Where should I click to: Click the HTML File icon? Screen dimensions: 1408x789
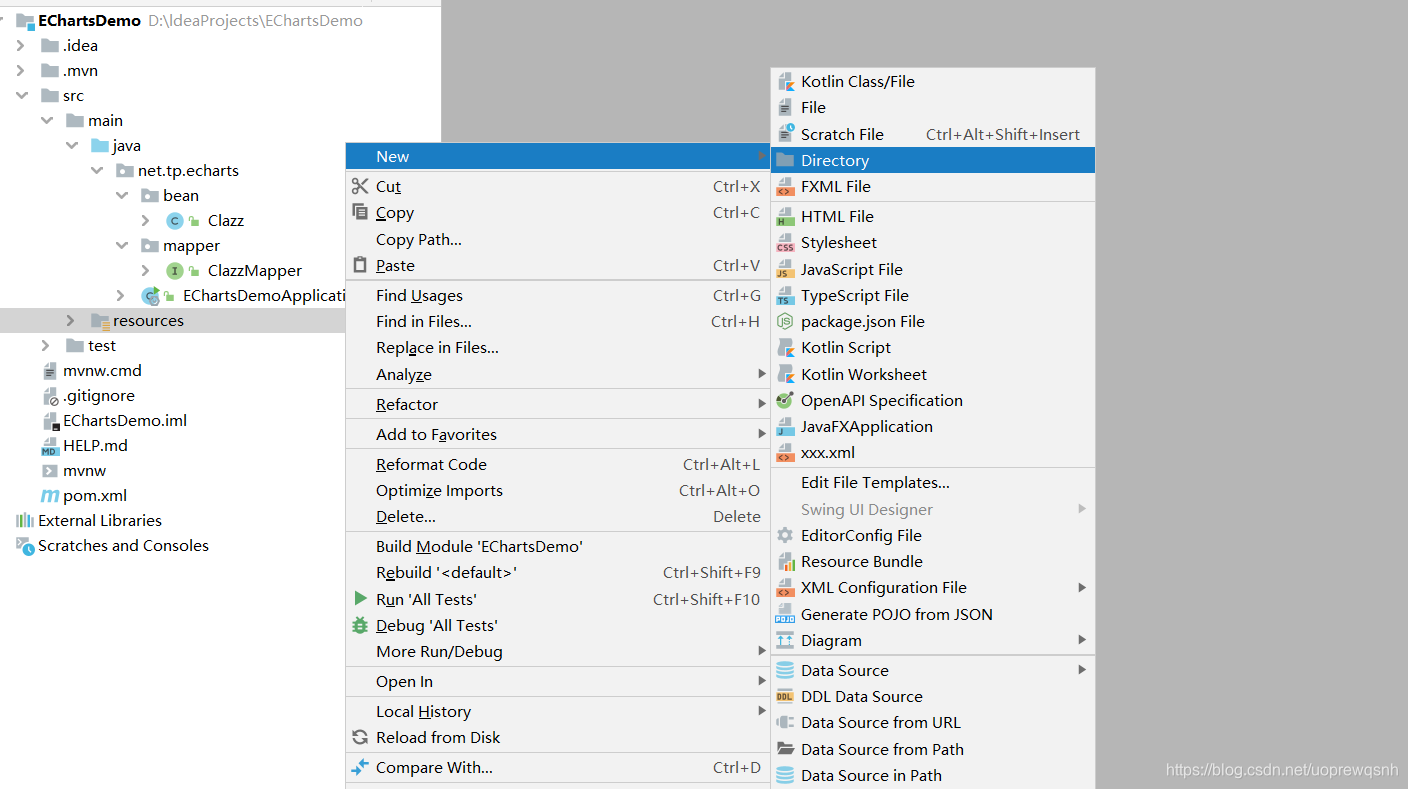pyautogui.click(x=785, y=216)
